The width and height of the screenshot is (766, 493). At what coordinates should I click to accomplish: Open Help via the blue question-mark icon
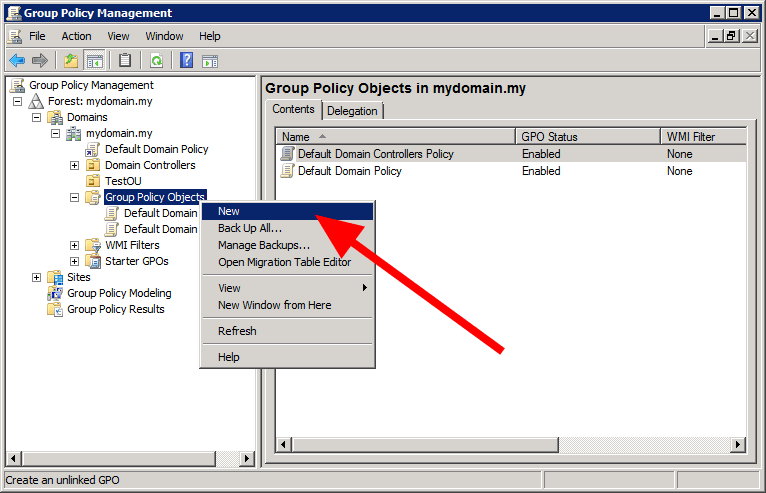point(186,60)
